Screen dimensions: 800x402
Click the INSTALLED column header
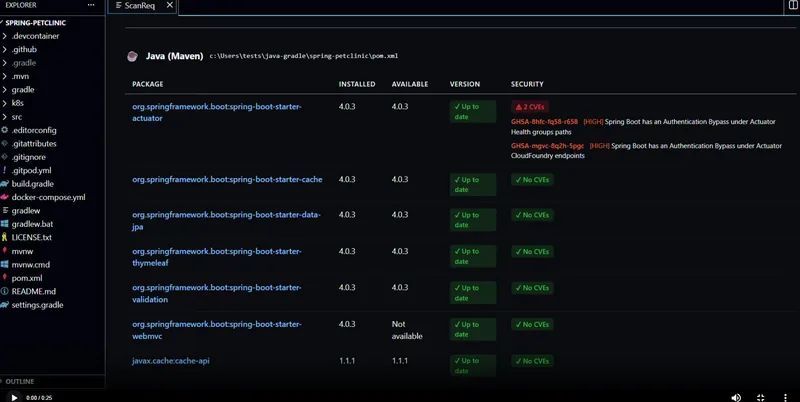pyautogui.click(x=357, y=84)
